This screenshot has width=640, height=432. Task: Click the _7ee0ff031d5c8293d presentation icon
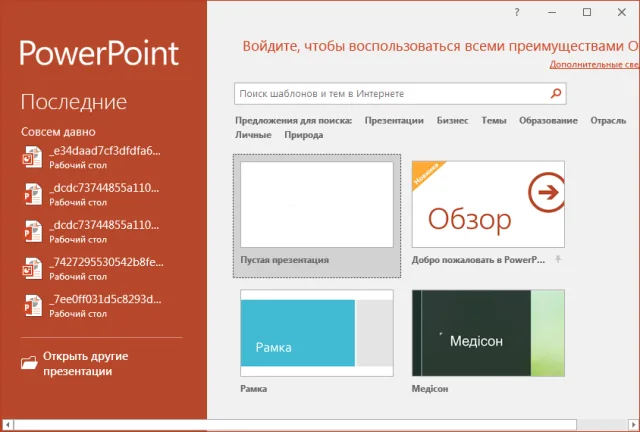pos(32,306)
